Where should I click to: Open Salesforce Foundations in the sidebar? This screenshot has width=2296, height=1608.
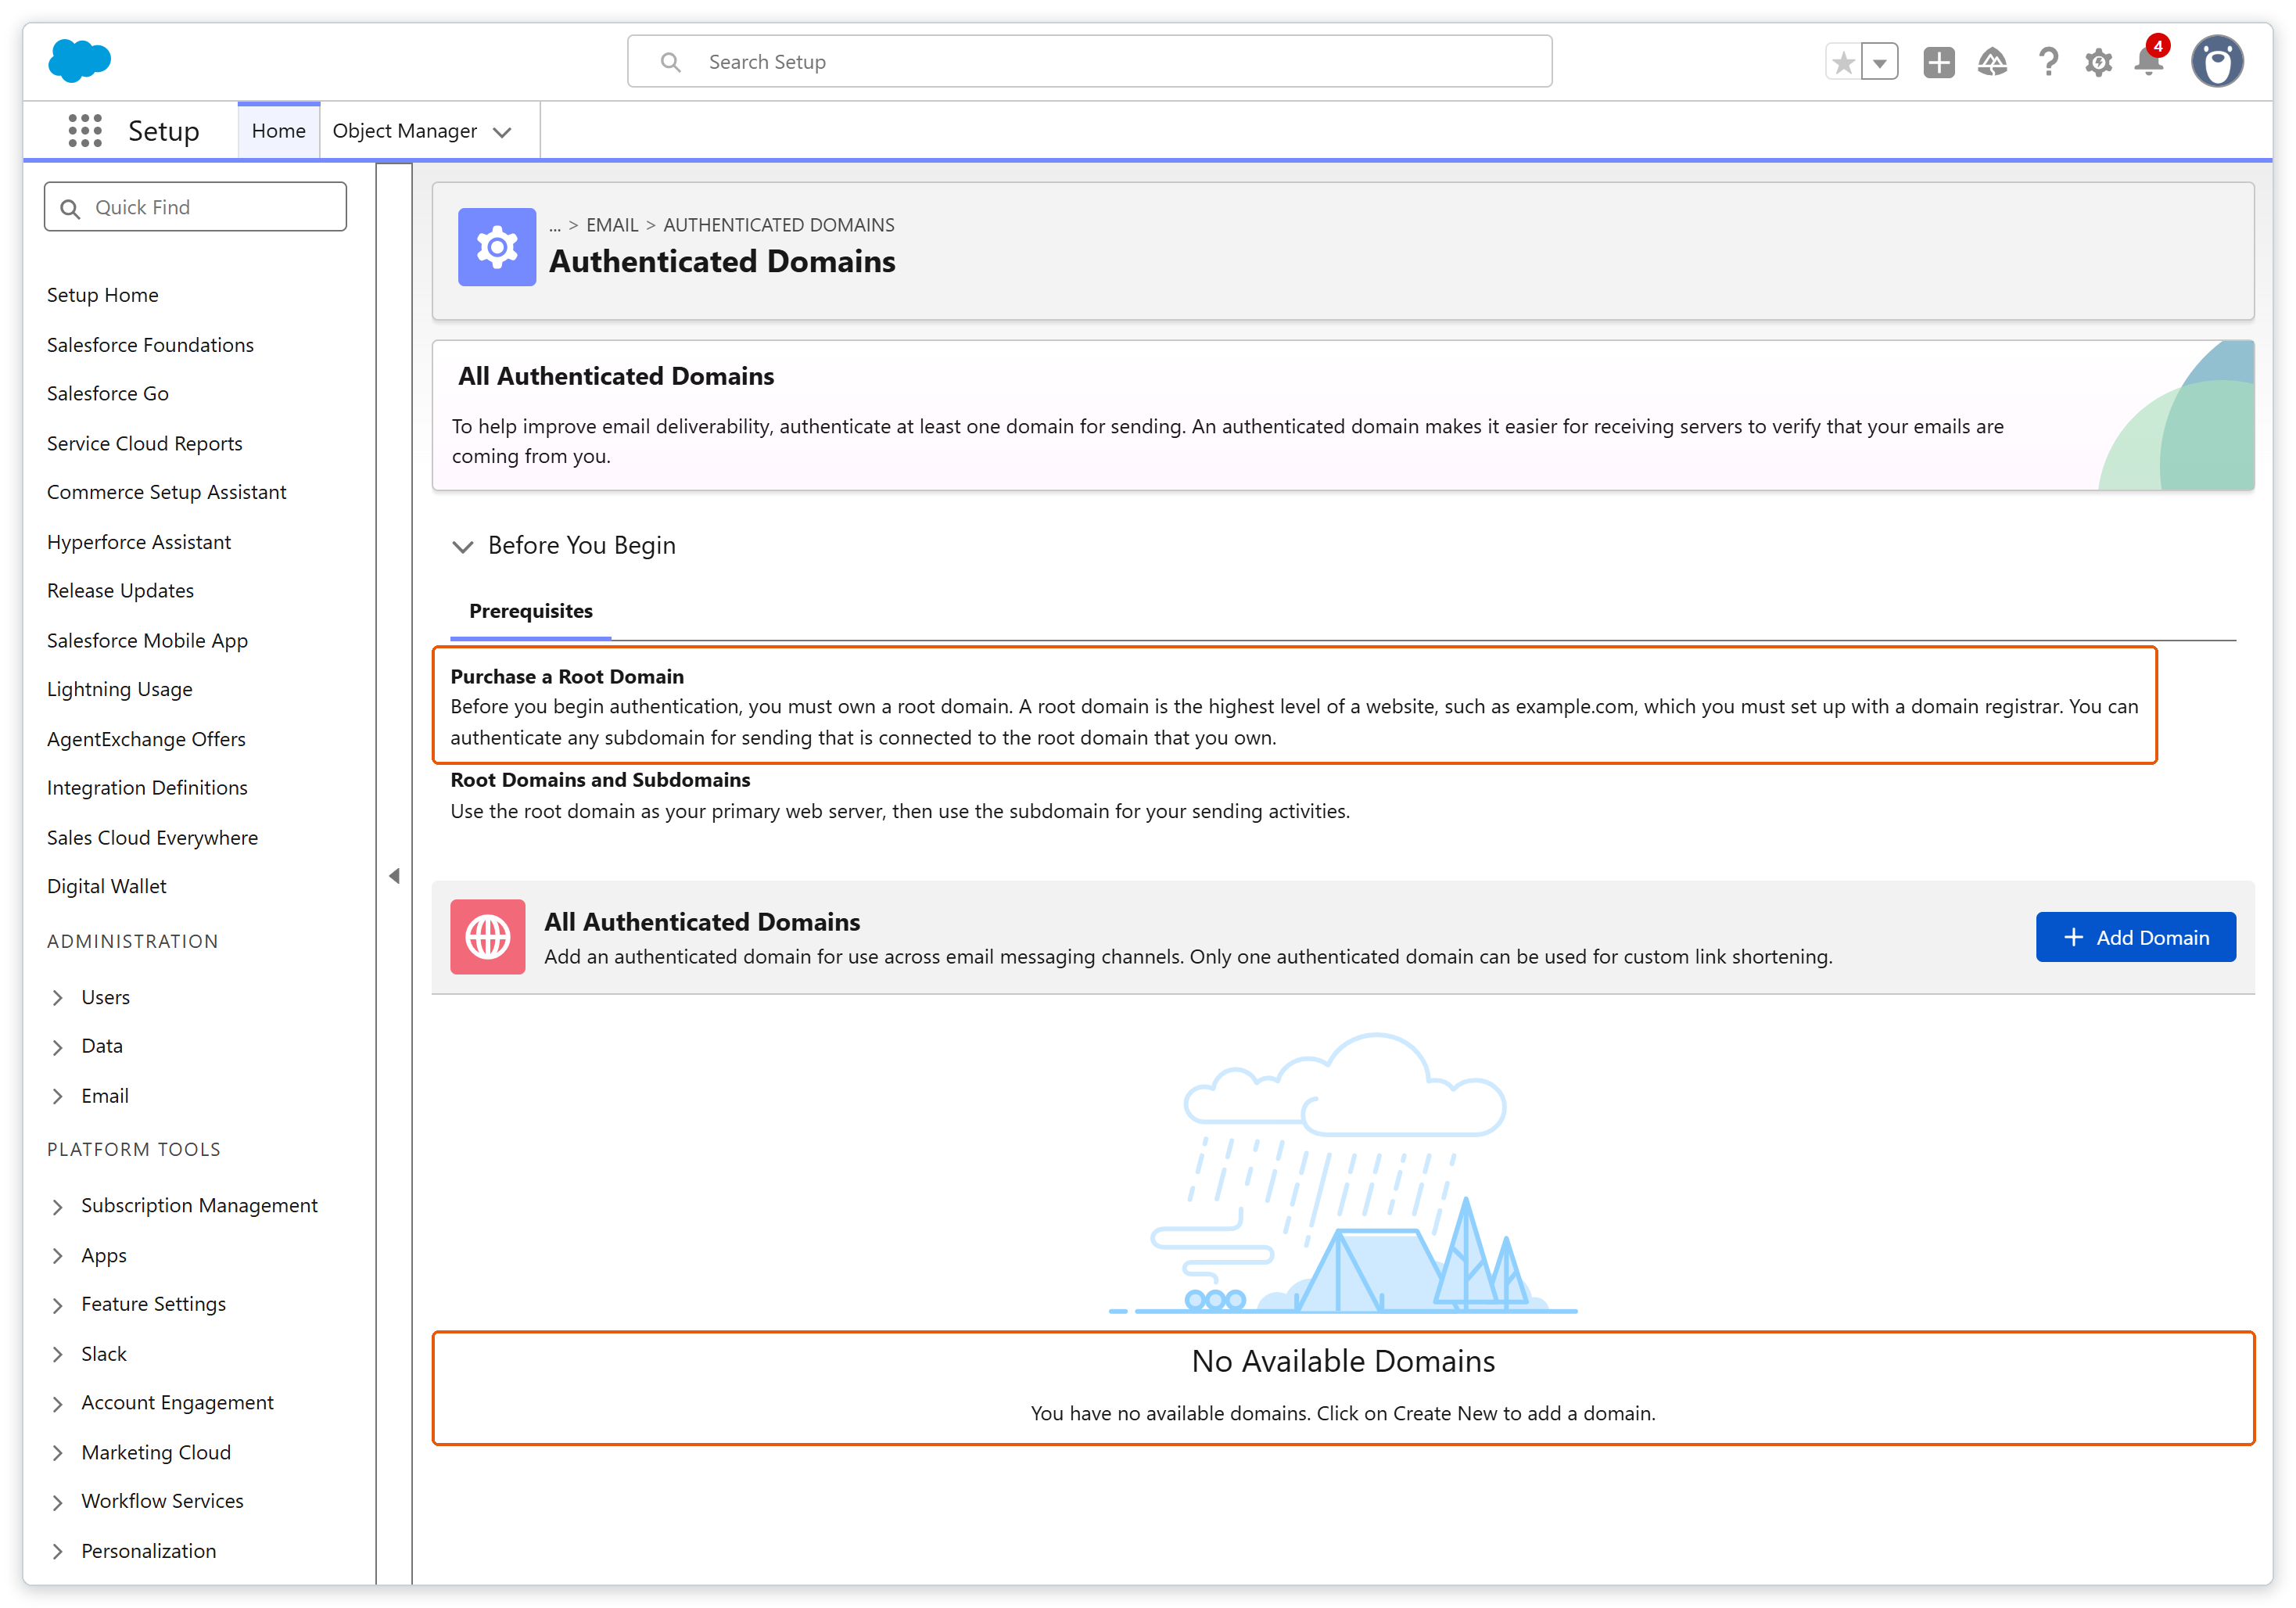(x=150, y=345)
